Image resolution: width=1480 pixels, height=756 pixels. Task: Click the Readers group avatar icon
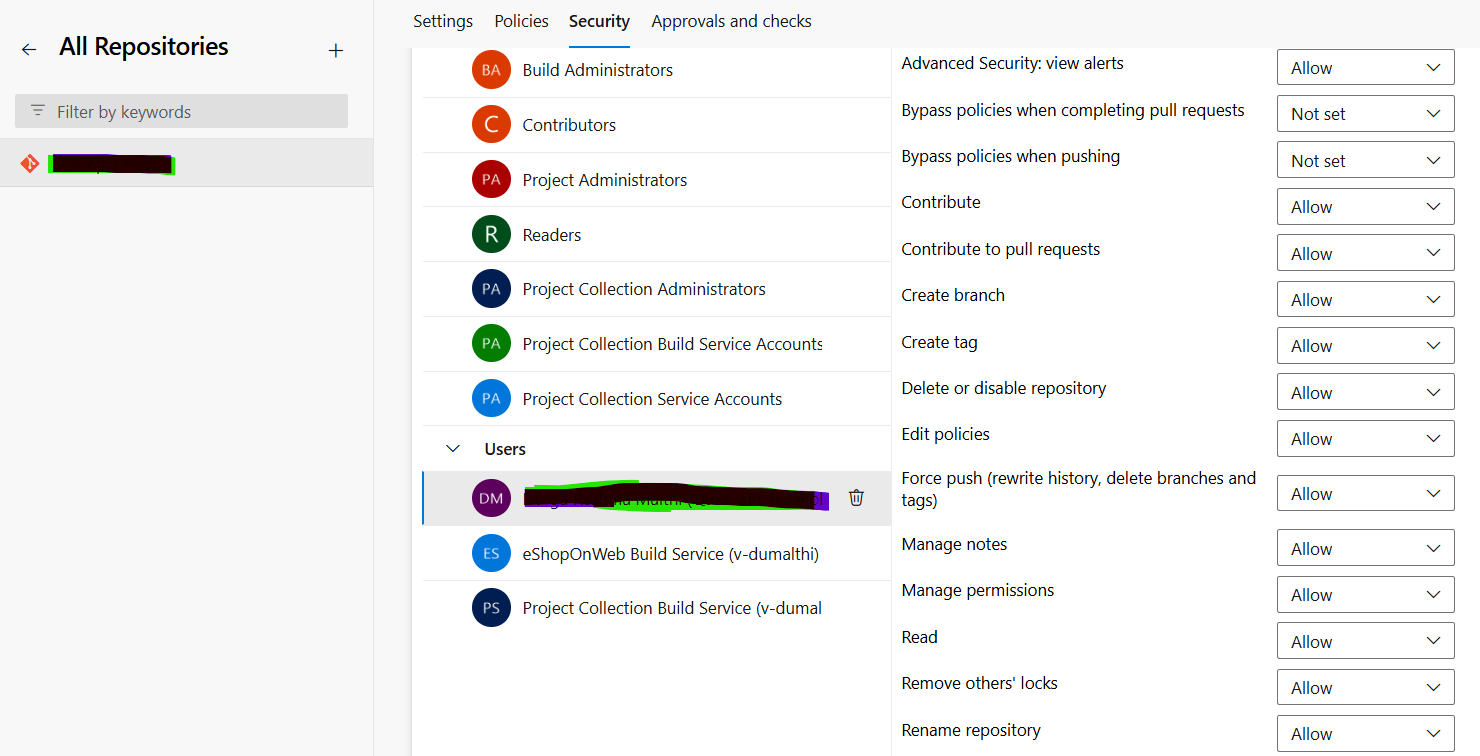pyautogui.click(x=491, y=234)
